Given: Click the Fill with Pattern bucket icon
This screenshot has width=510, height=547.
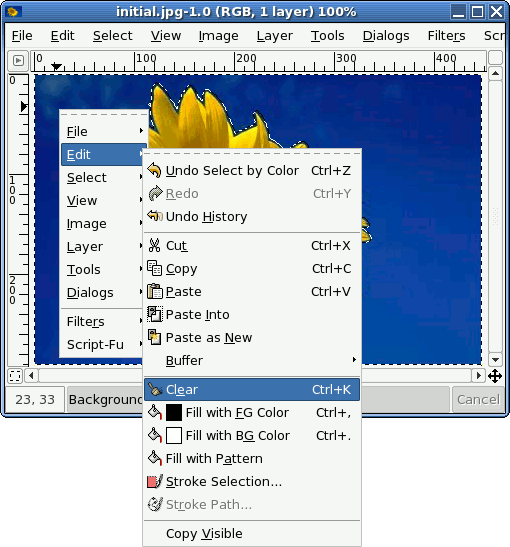Looking at the screenshot, I should click(155, 458).
